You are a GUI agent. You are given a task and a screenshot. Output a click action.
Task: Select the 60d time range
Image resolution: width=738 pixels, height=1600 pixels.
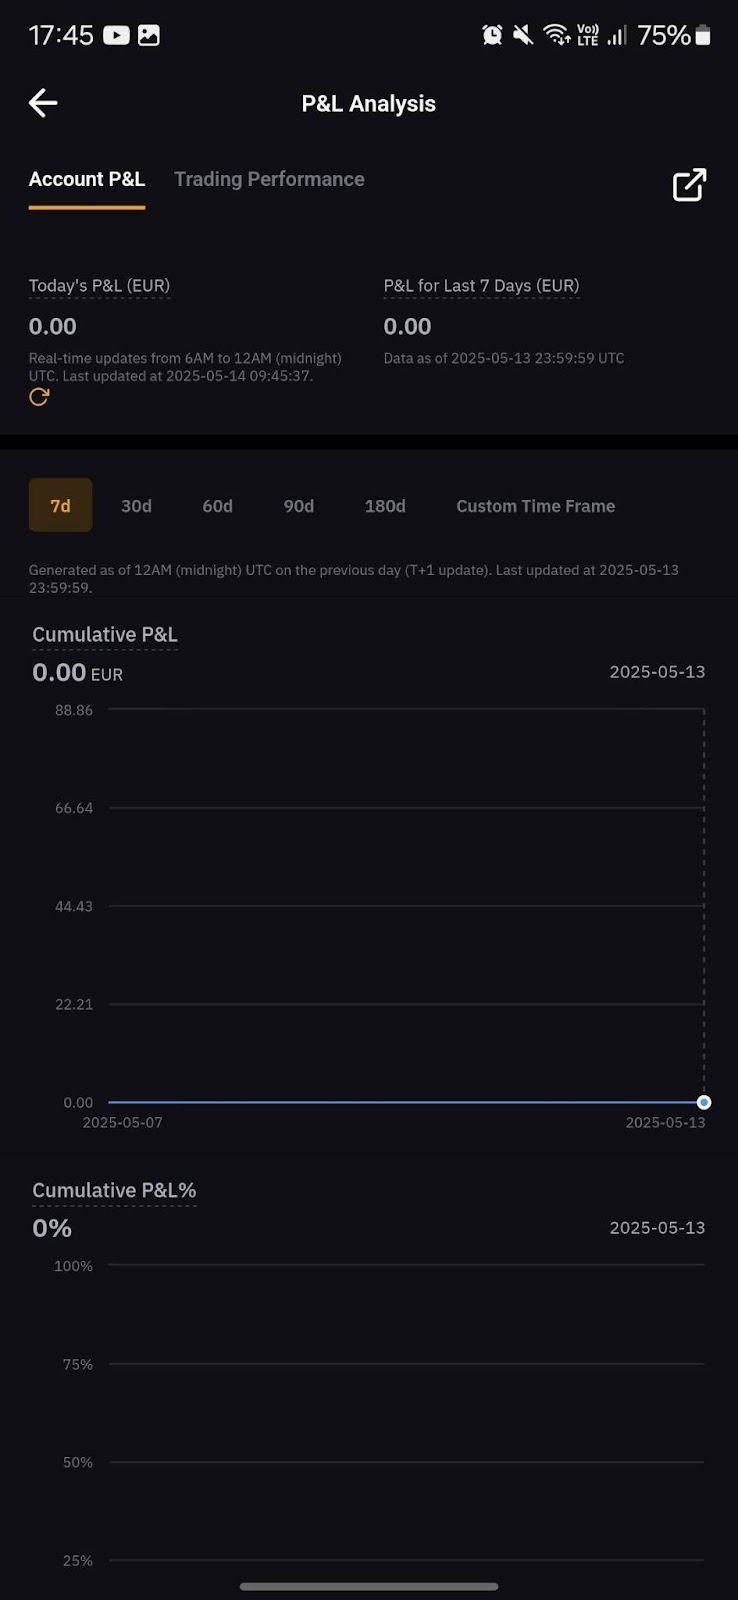pos(217,506)
